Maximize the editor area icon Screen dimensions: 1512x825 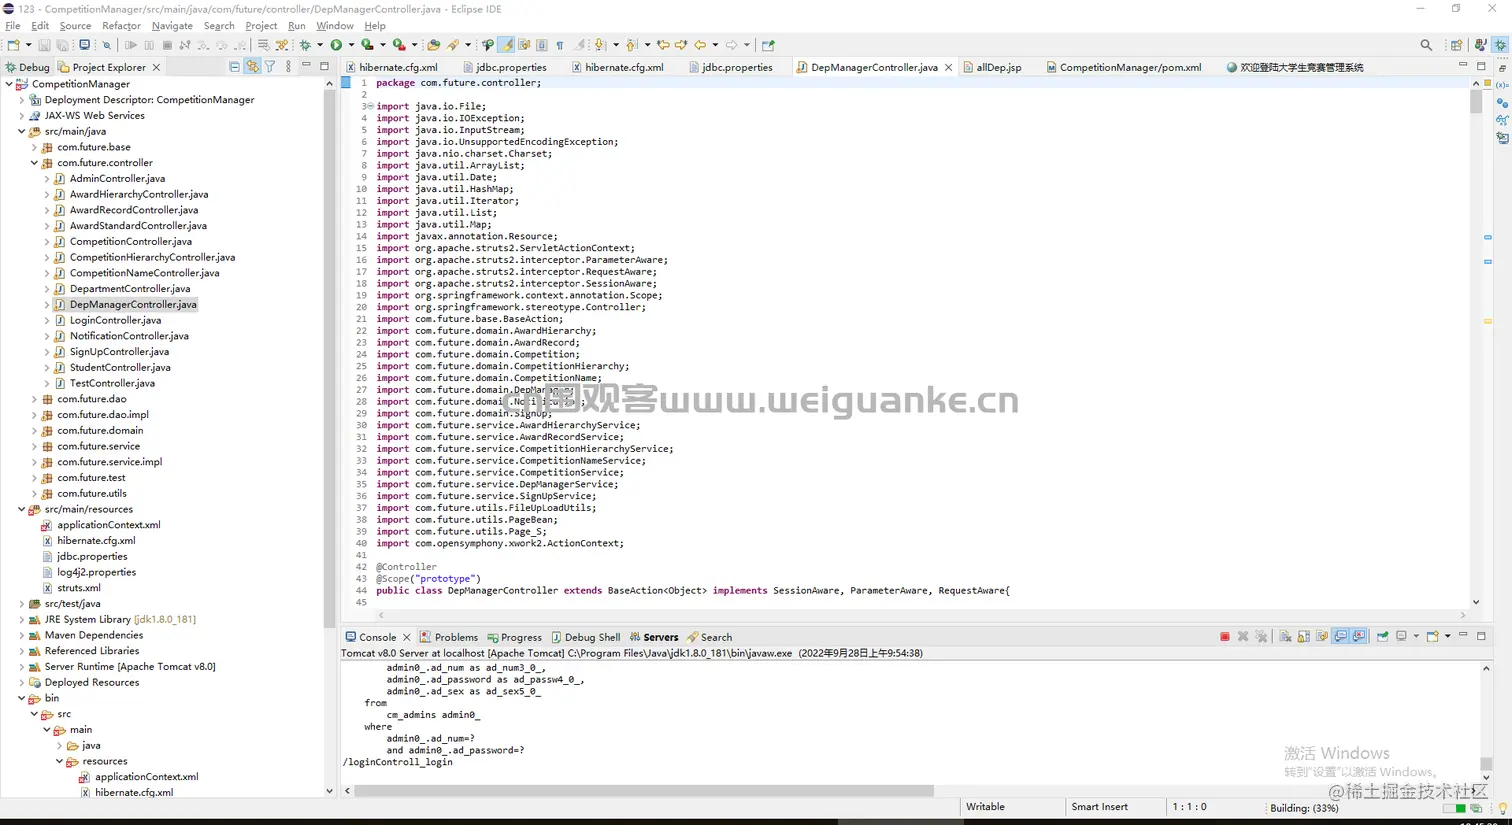1481,66
